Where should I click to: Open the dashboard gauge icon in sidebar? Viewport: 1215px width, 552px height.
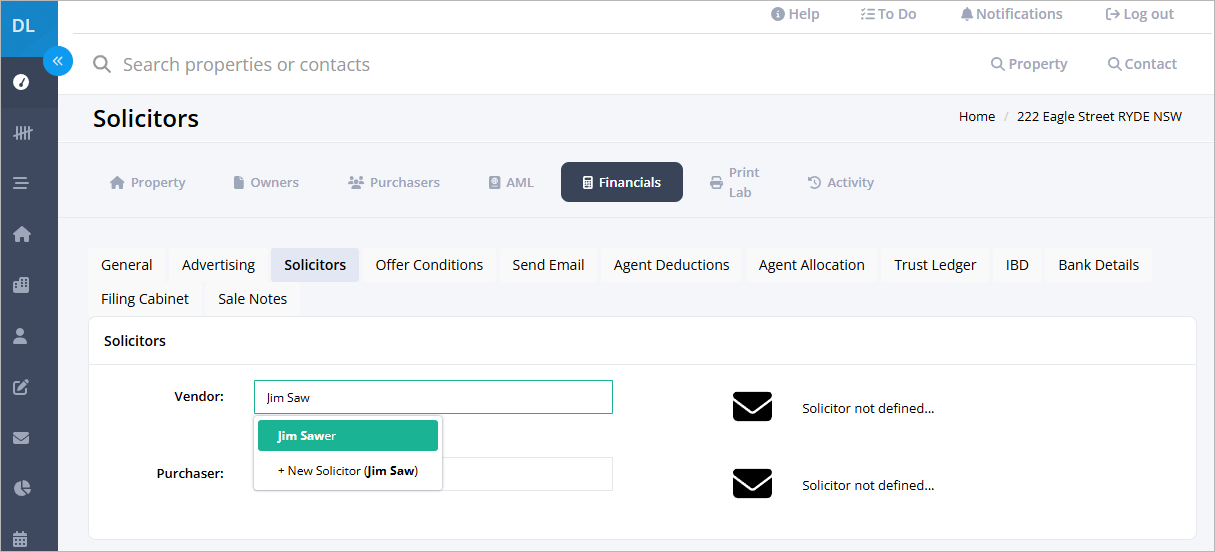21,82
